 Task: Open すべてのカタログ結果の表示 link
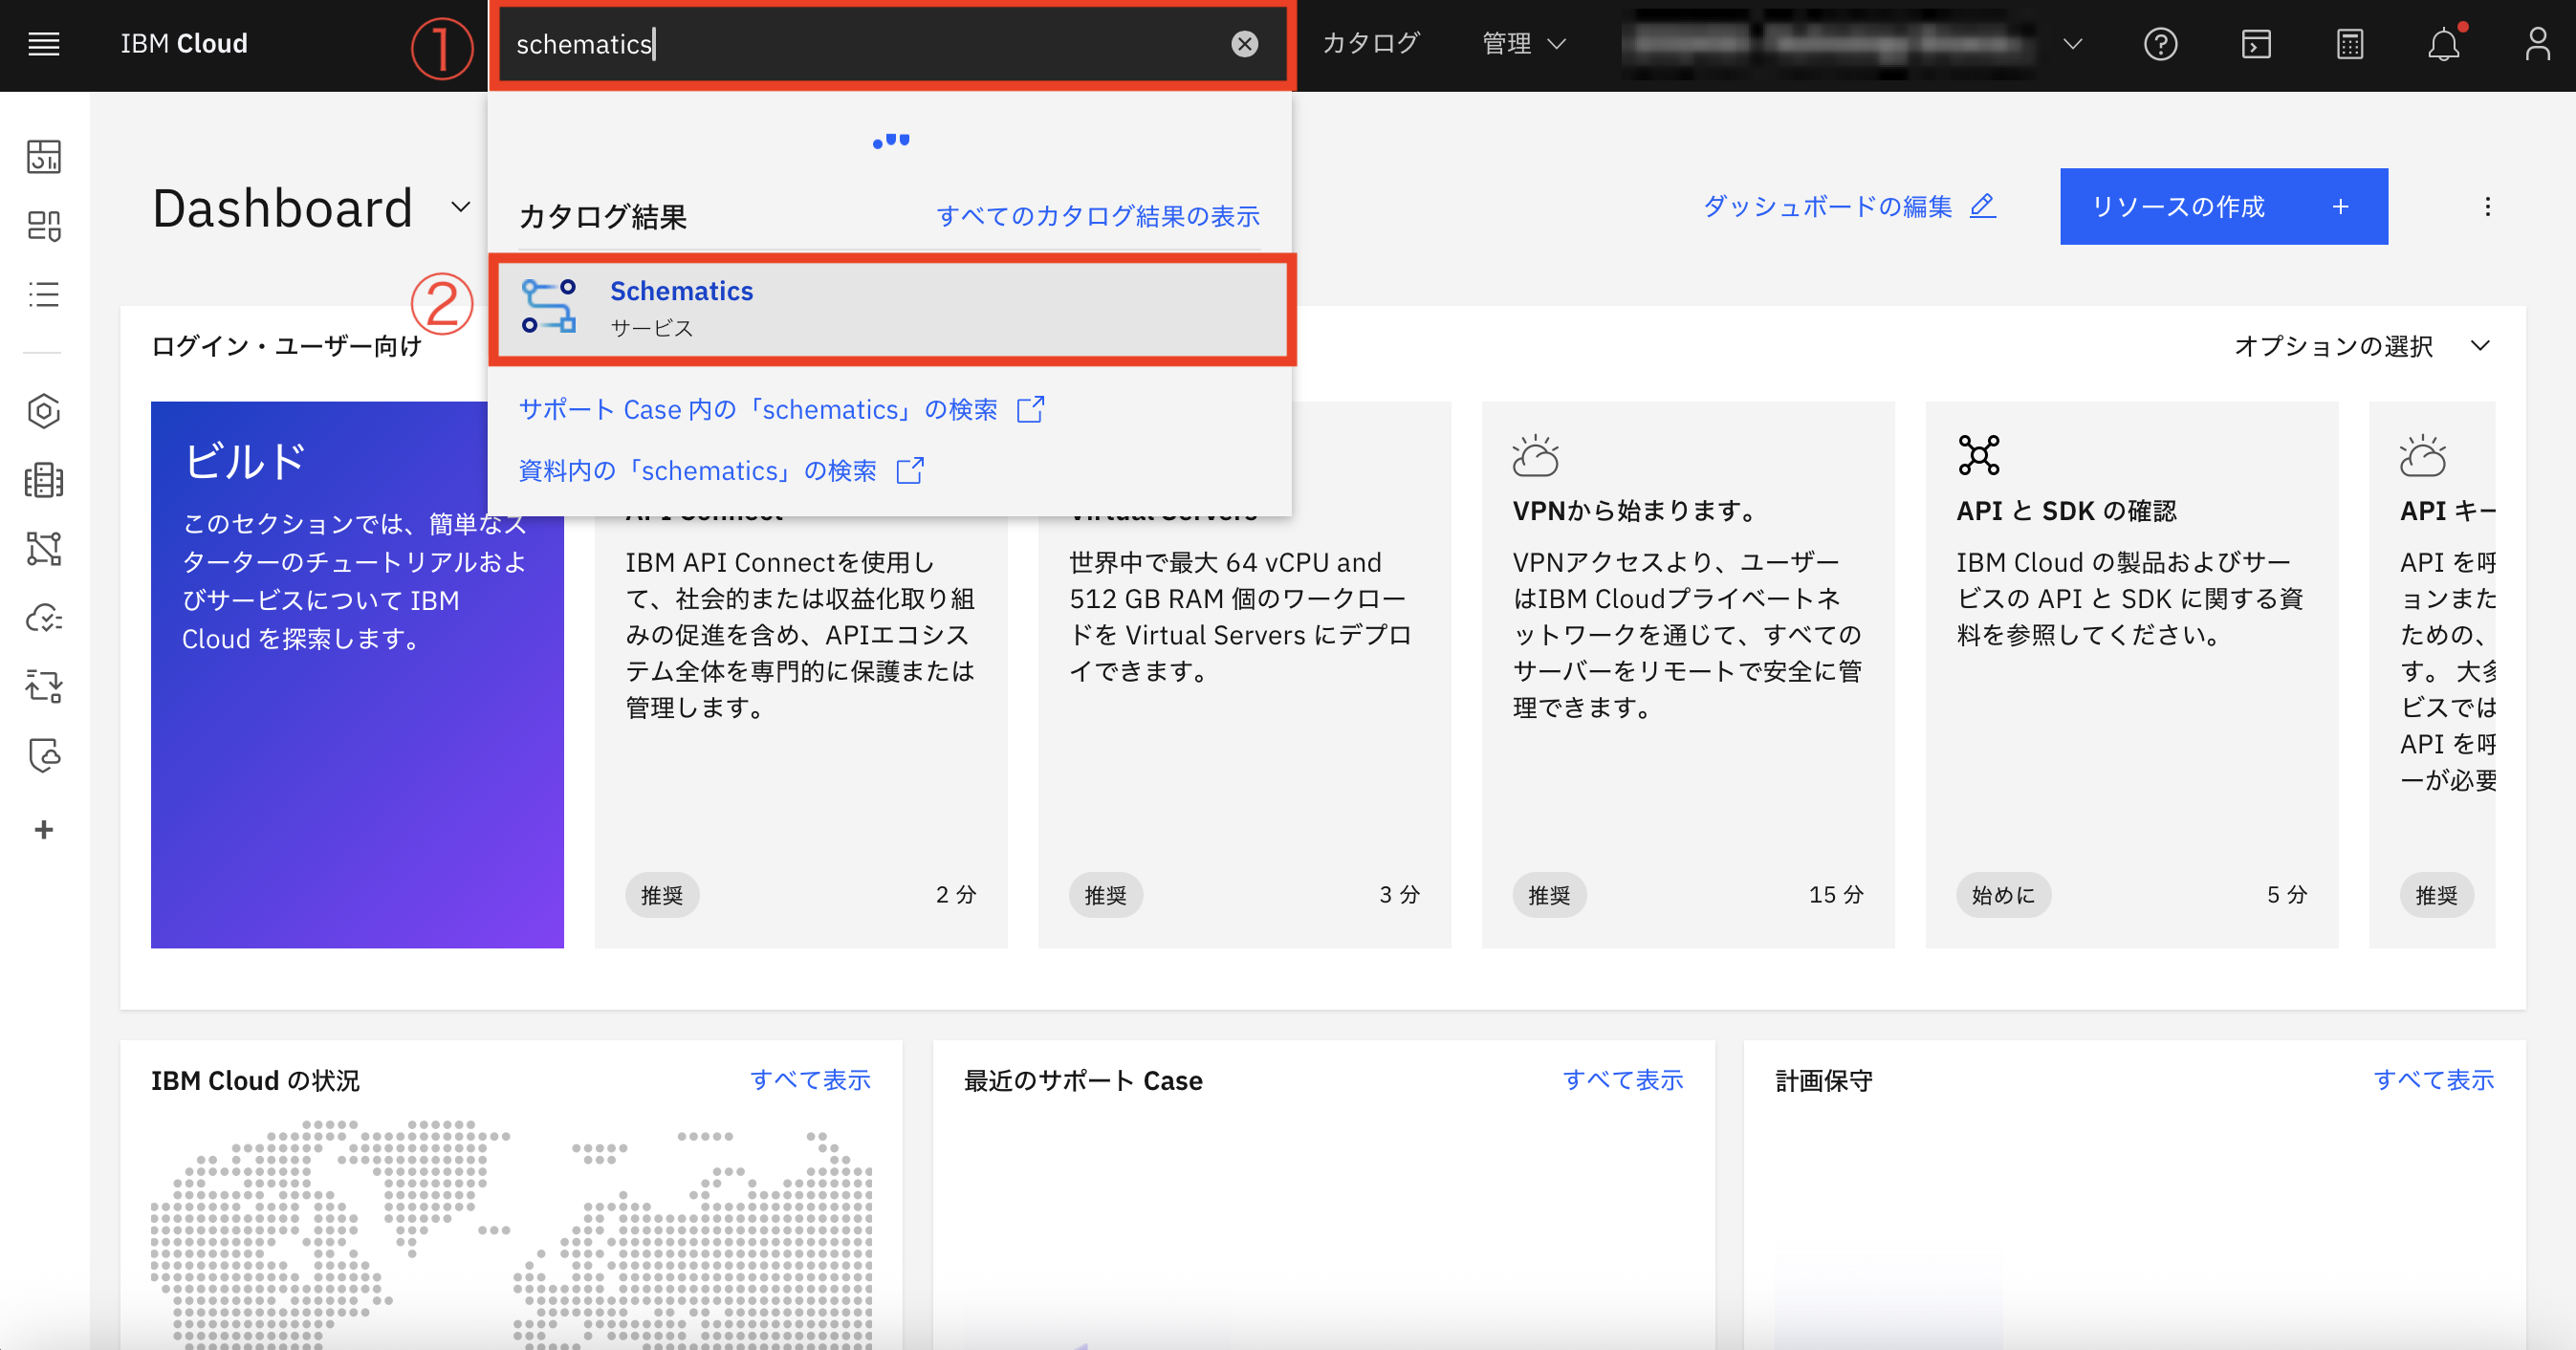[1098, 216]
